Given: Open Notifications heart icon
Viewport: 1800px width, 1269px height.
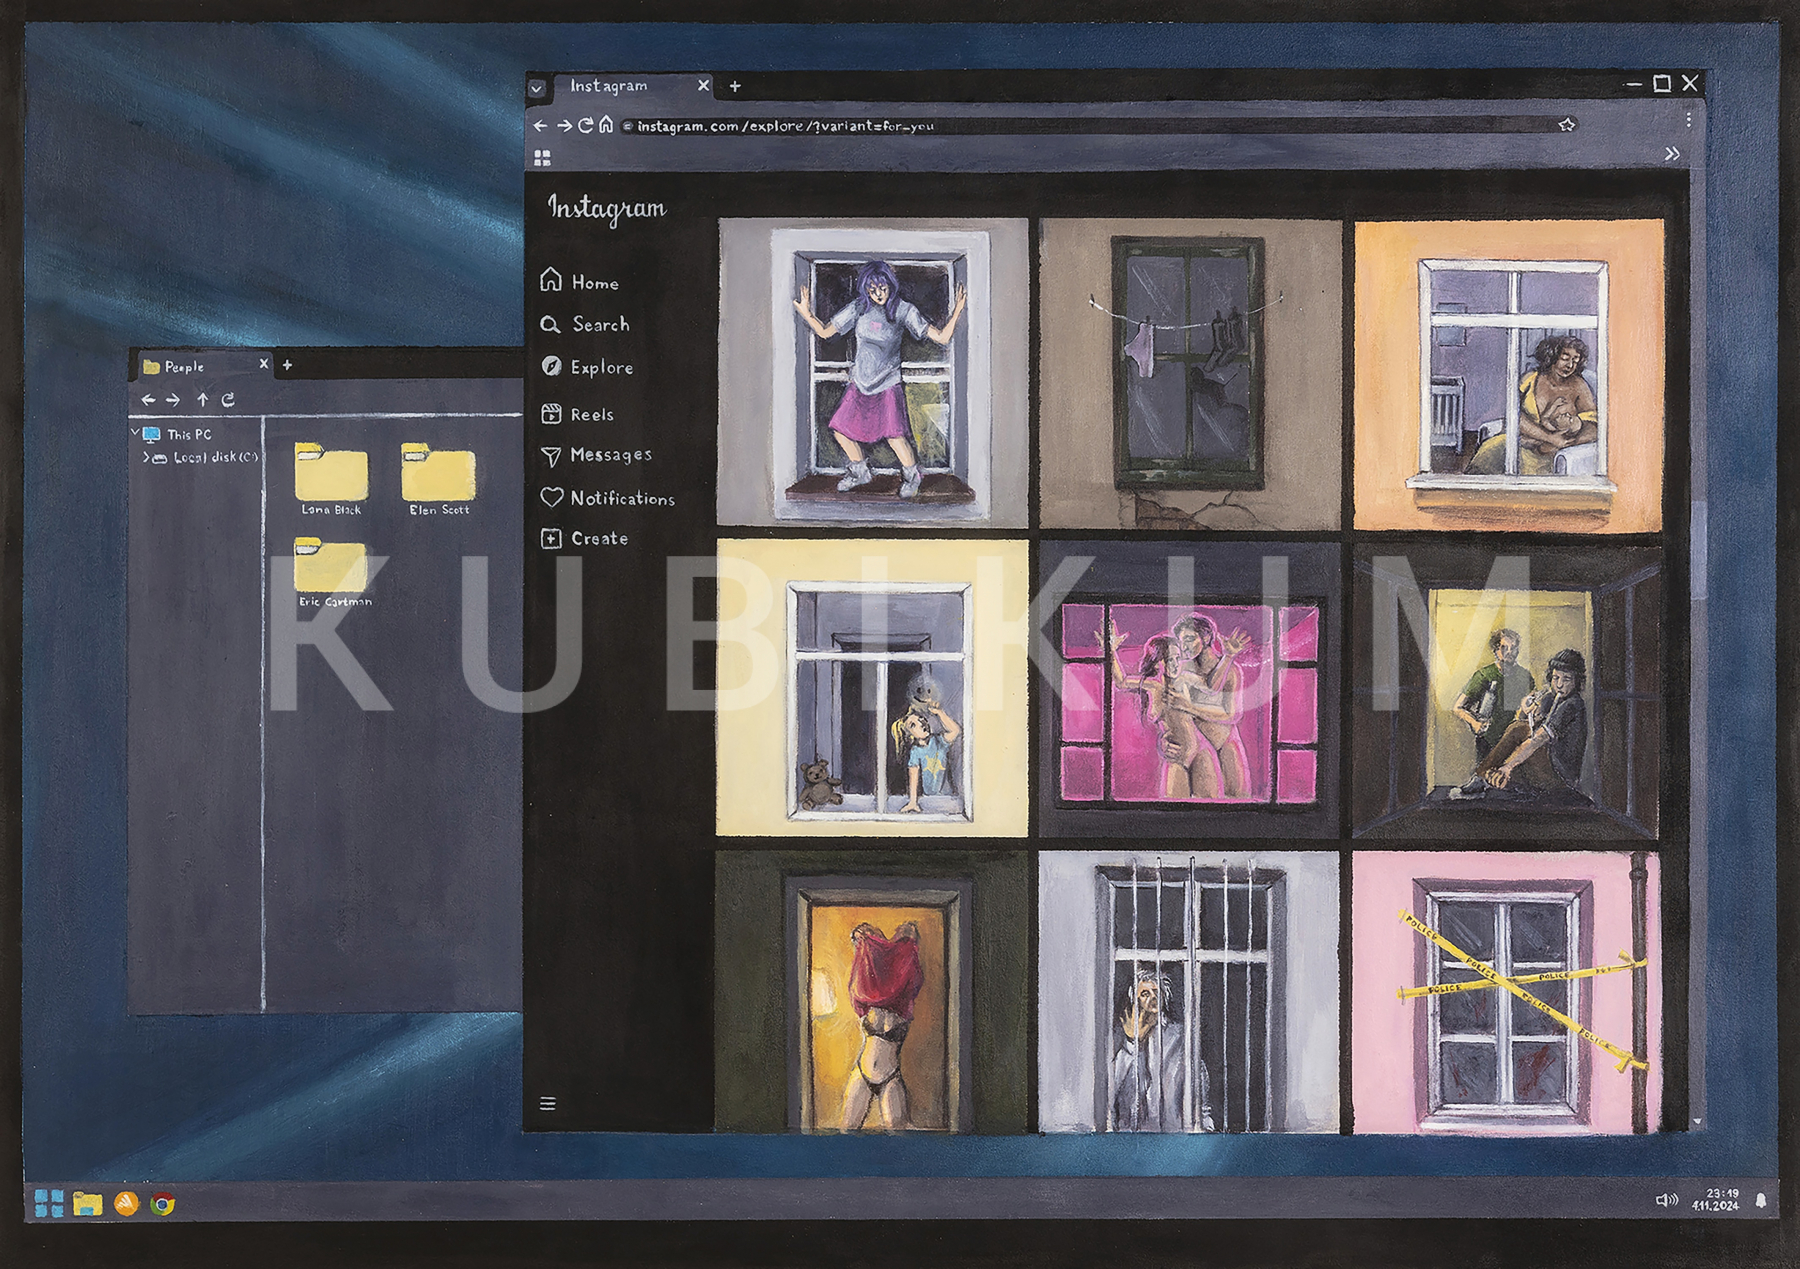Looking at the screenshot, I should pos(551,497).
